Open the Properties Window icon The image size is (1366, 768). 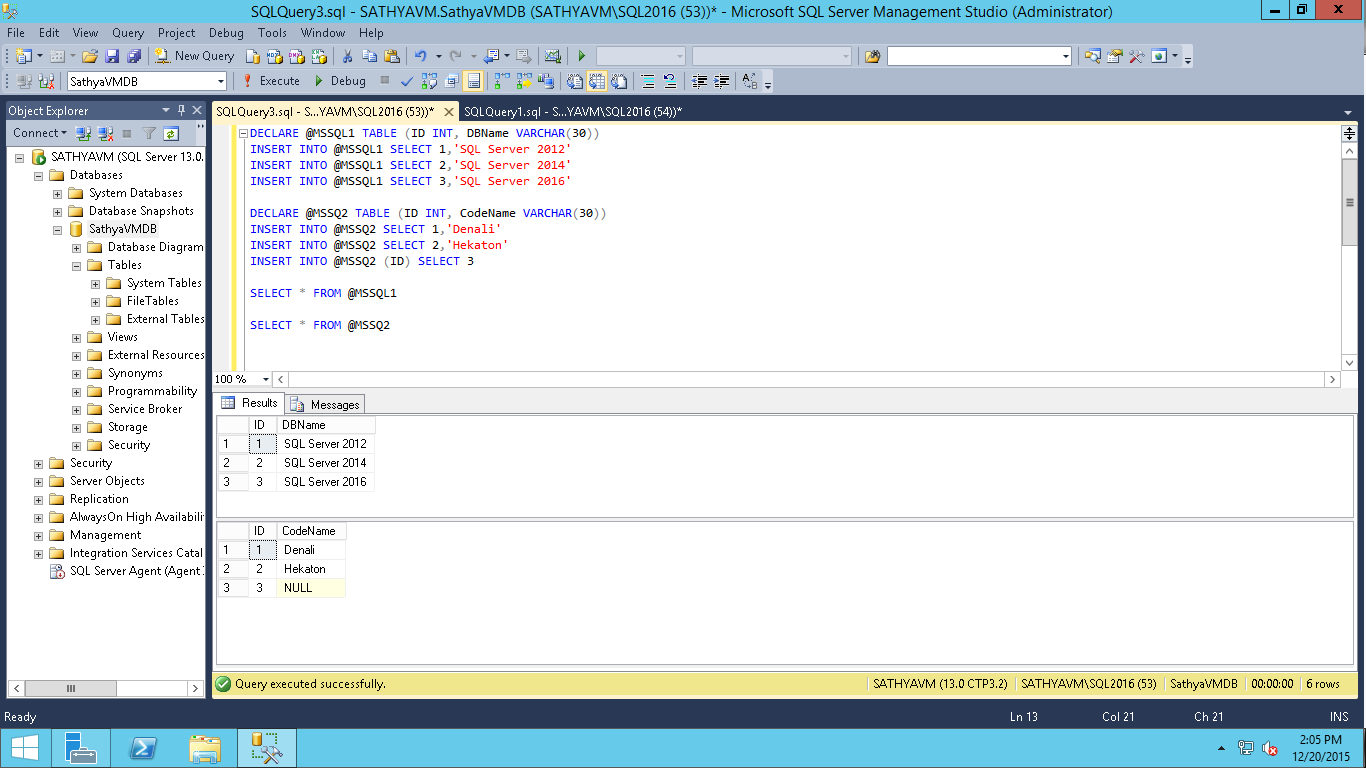point(1114,56)
